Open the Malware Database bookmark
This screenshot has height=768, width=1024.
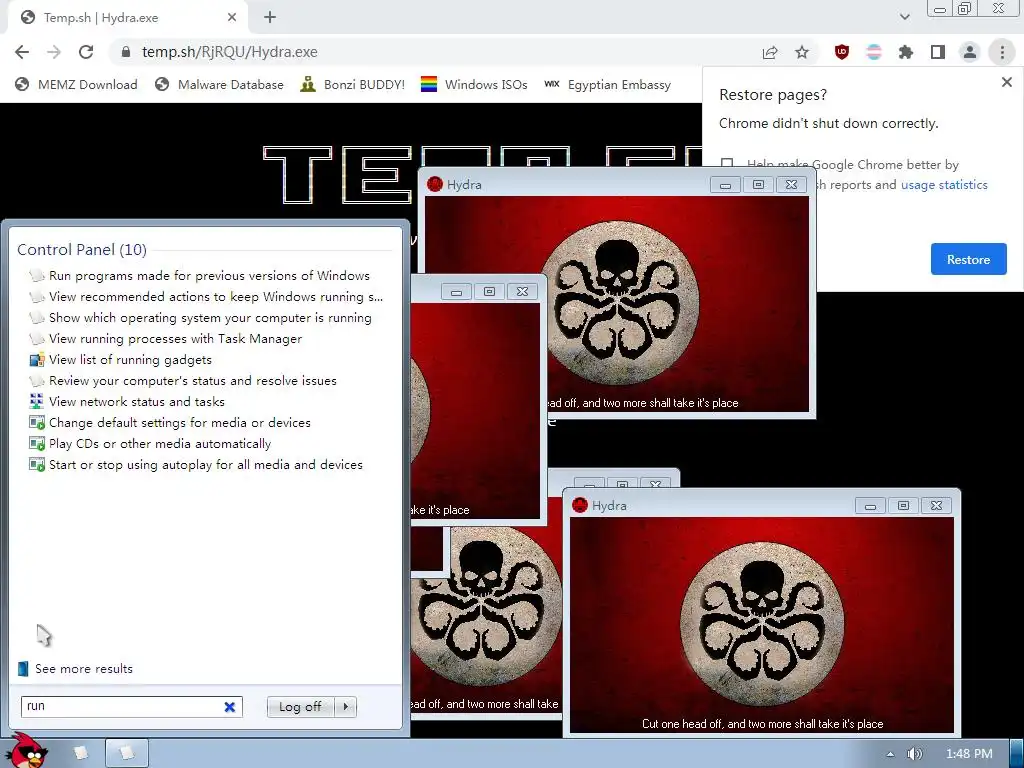pyautogui.click(x=219, y=85)
